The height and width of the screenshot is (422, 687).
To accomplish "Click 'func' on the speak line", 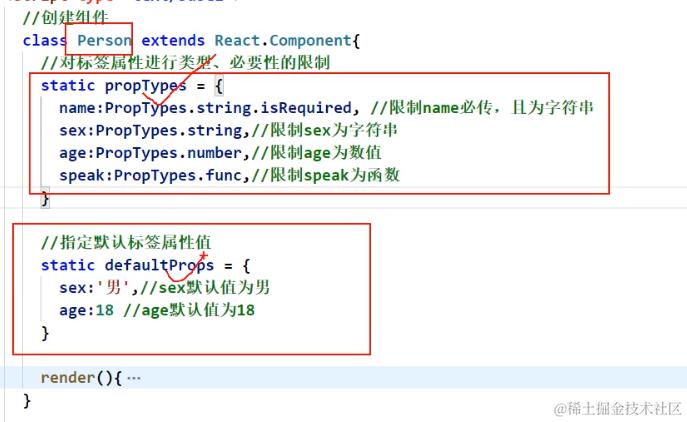I will point(223,175).
